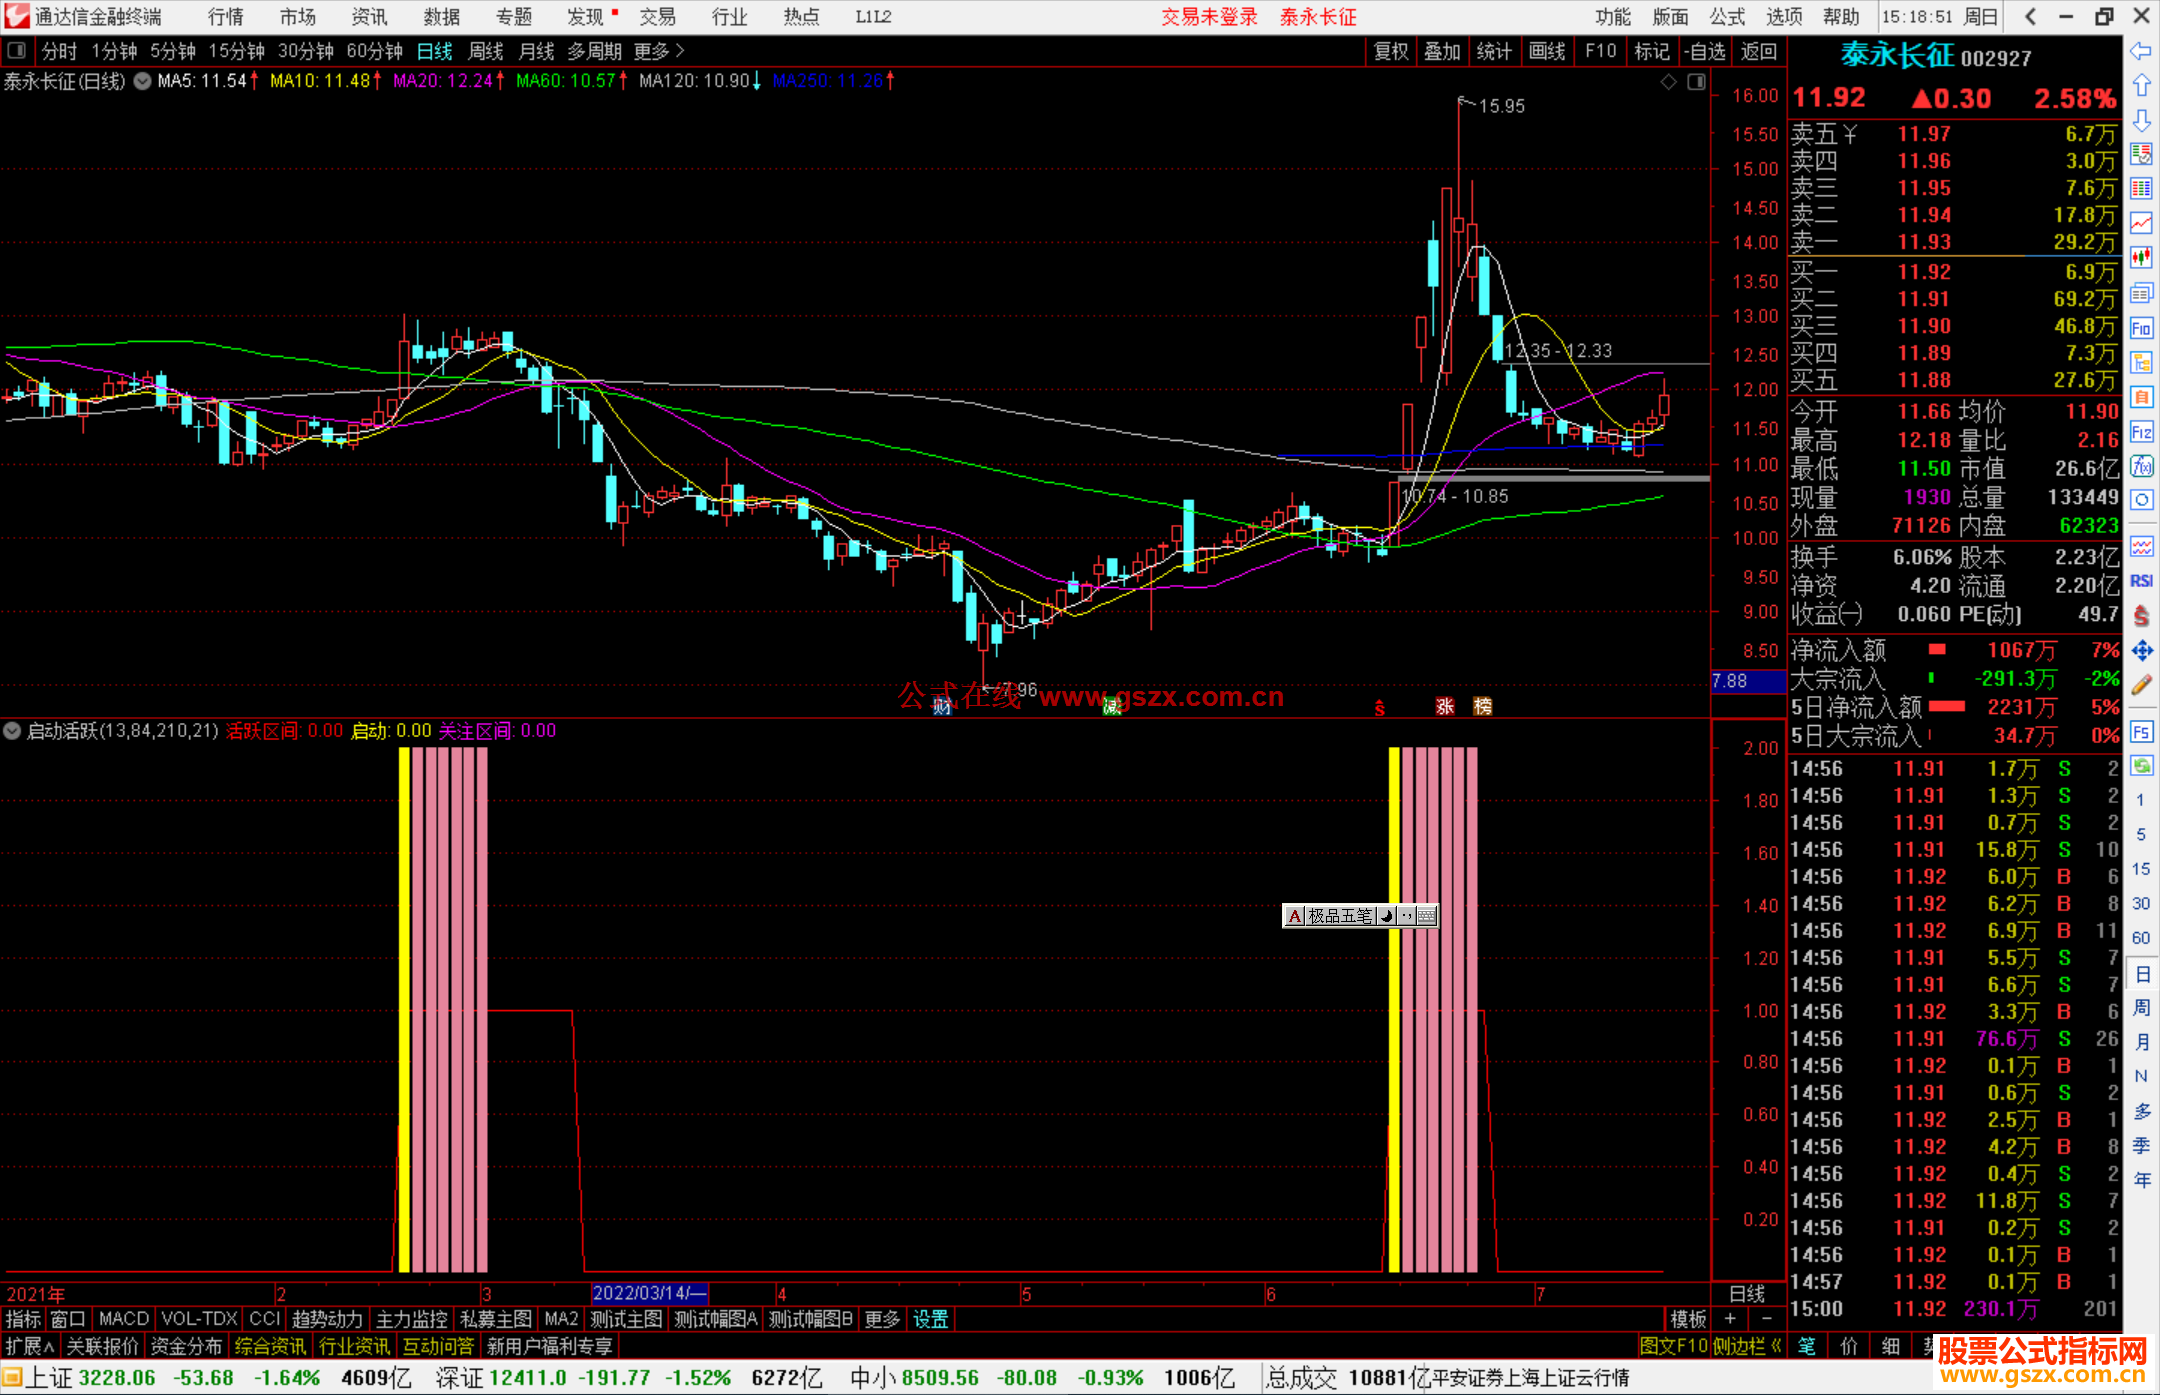Click the F12 trading sidebar icon
2160x1395 pixels.
pos(2141,432)
